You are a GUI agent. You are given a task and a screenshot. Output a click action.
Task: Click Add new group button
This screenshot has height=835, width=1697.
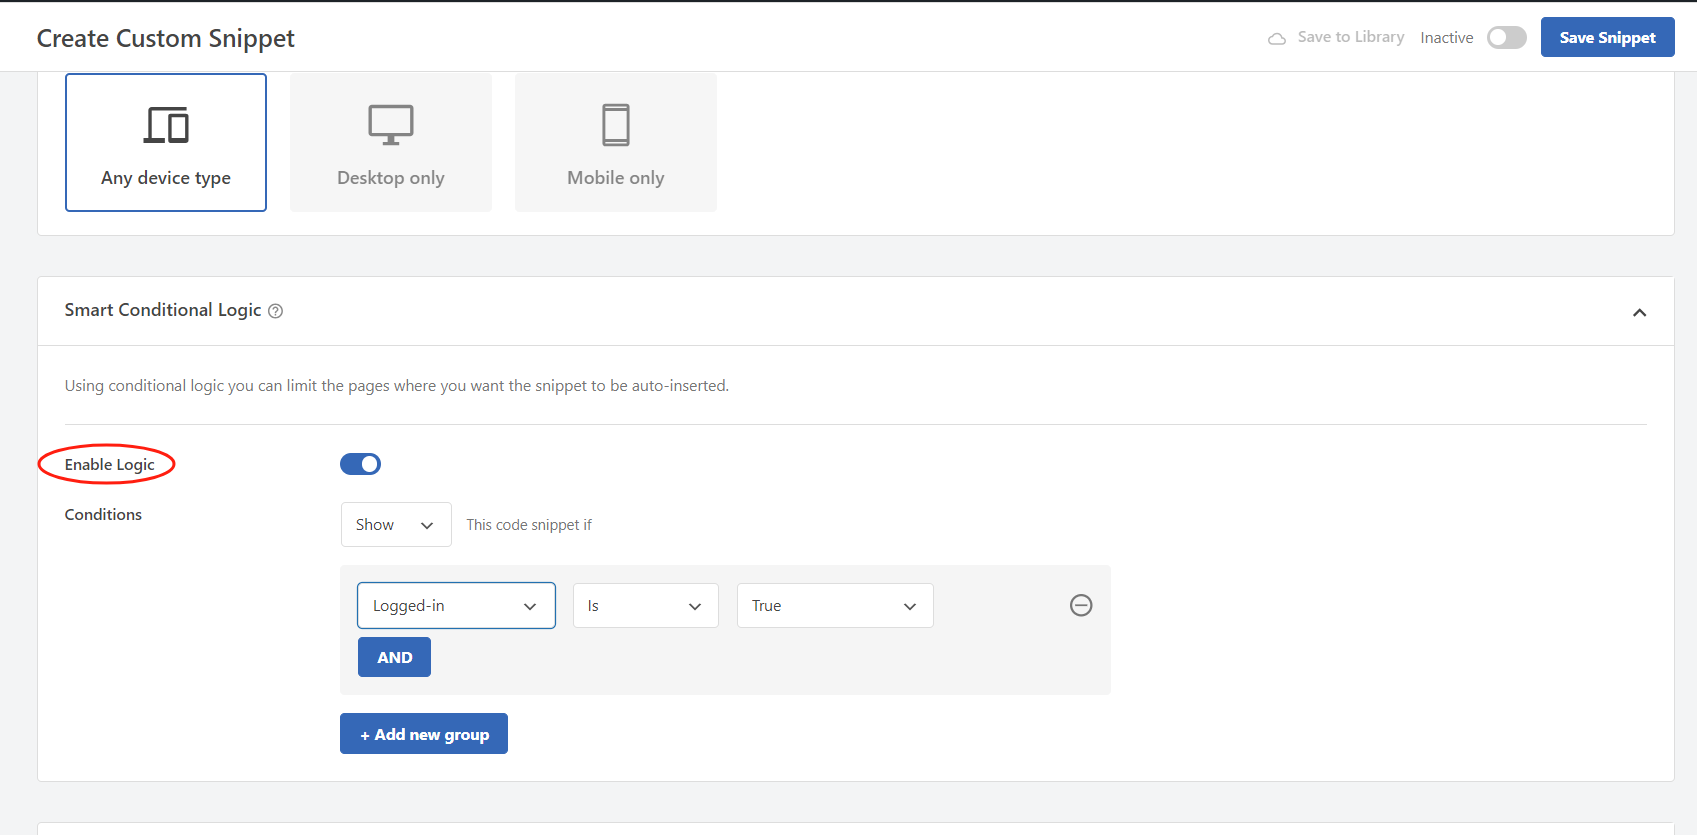424,734
